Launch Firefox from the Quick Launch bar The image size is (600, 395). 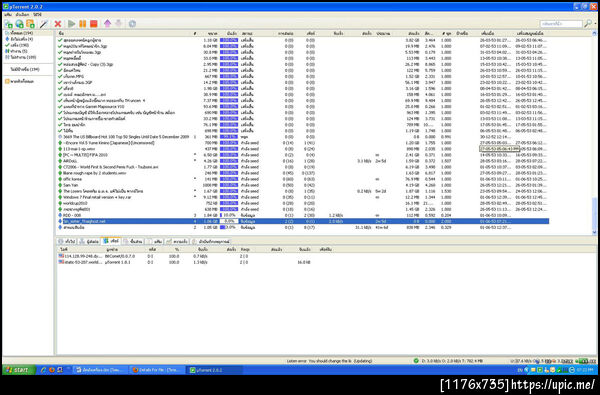[52, 370]
